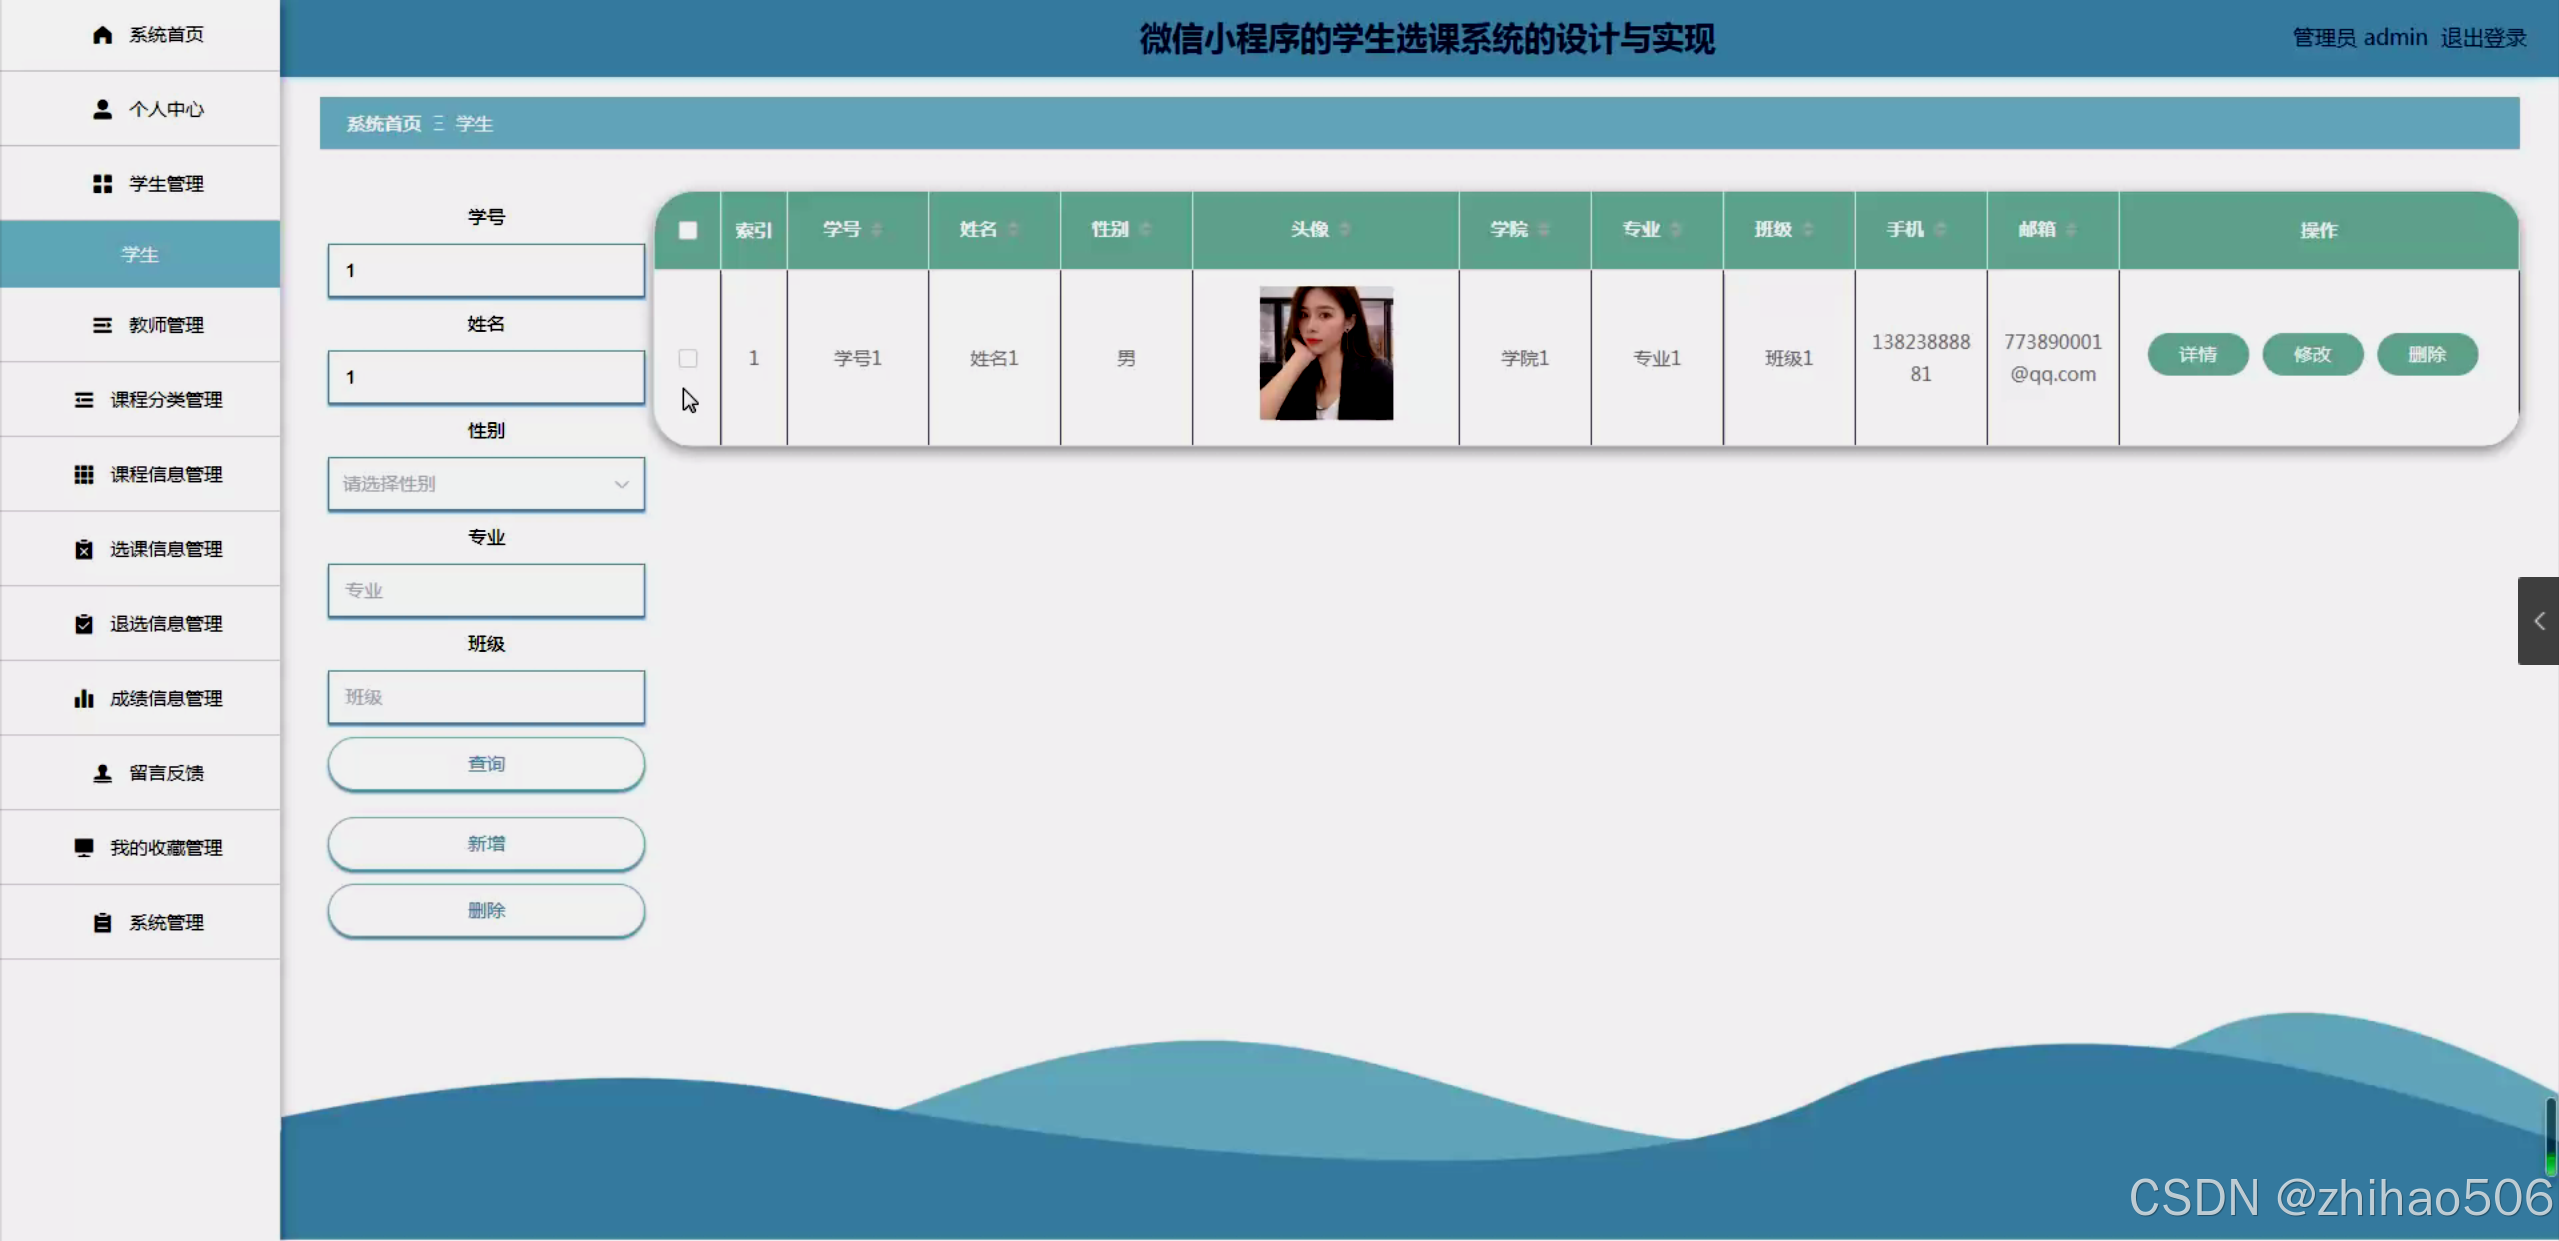Select the 教师管理 sidebar icon
The width and height of the screenshot is (2559, 1241).
(x=103, y=325)
